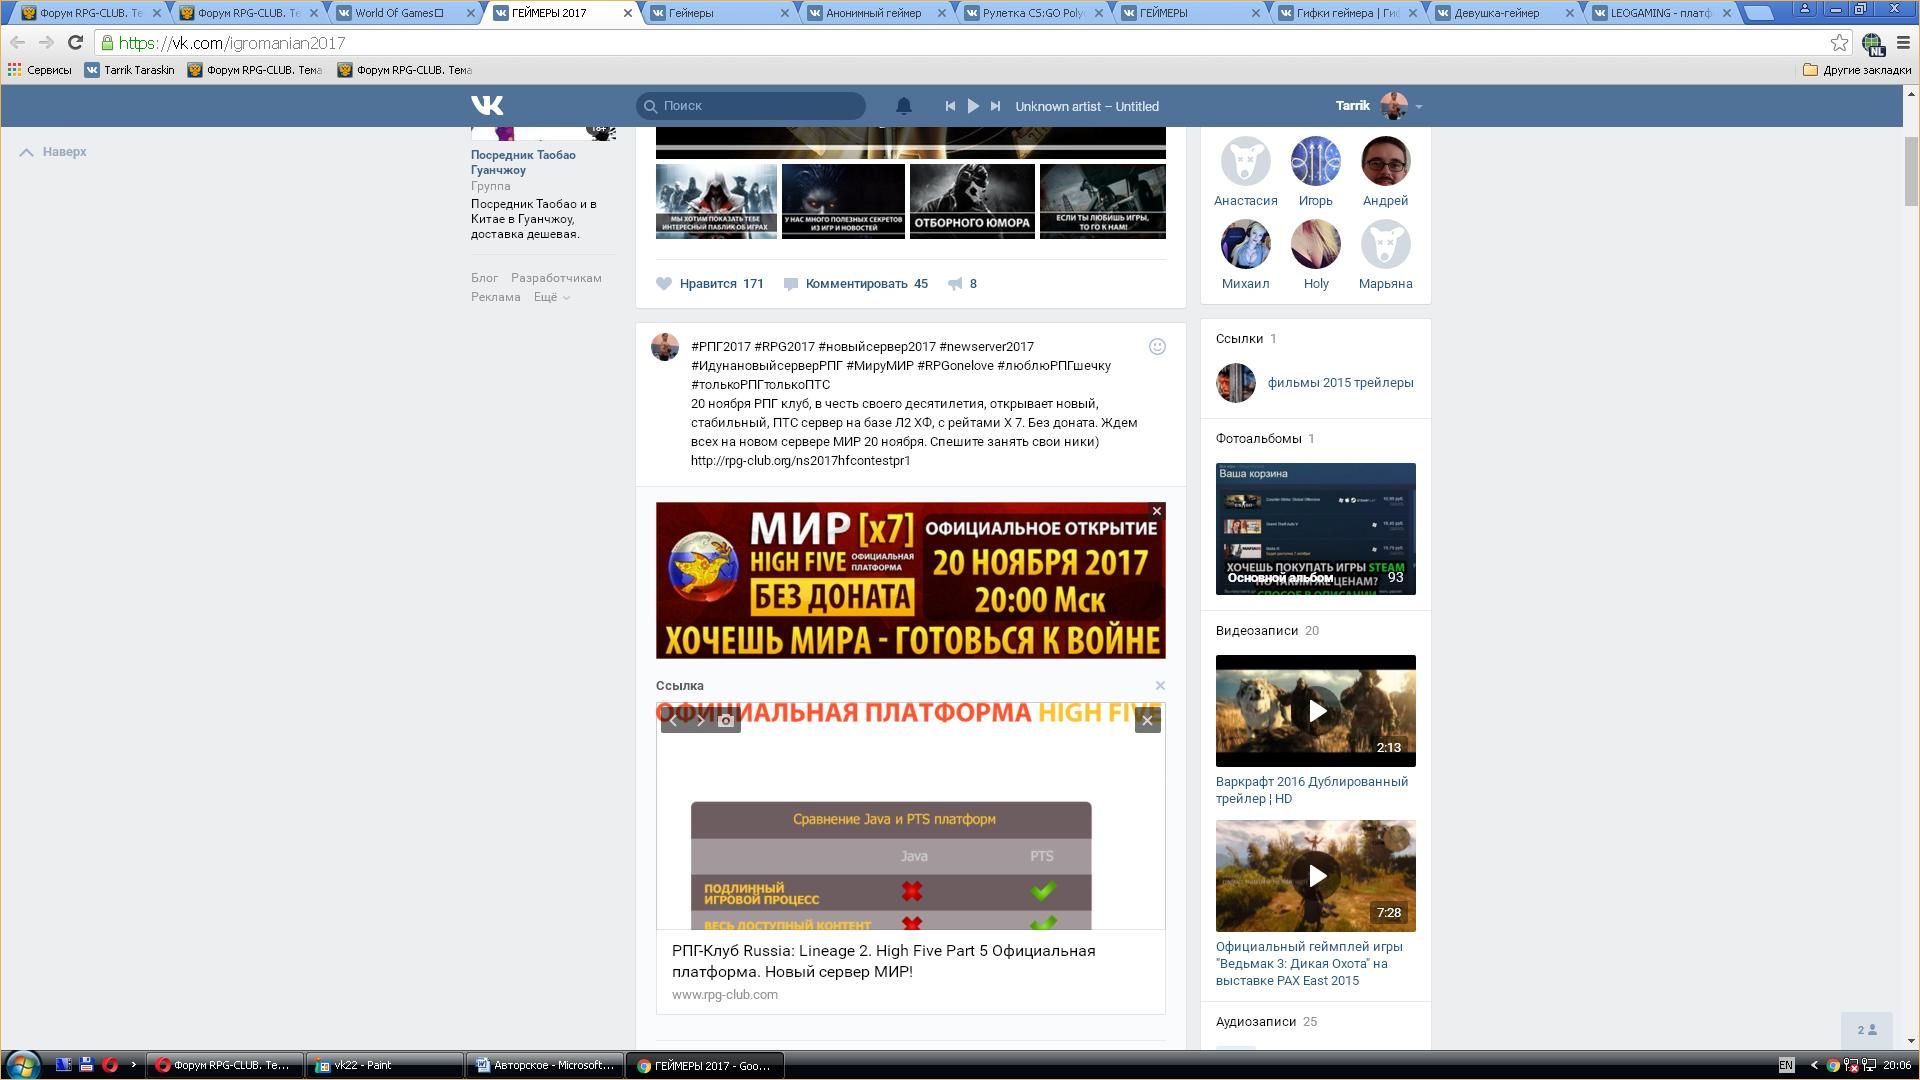Switch to next link preview image
Viewport: 1920px width, 1080px height.
point(700,720)
